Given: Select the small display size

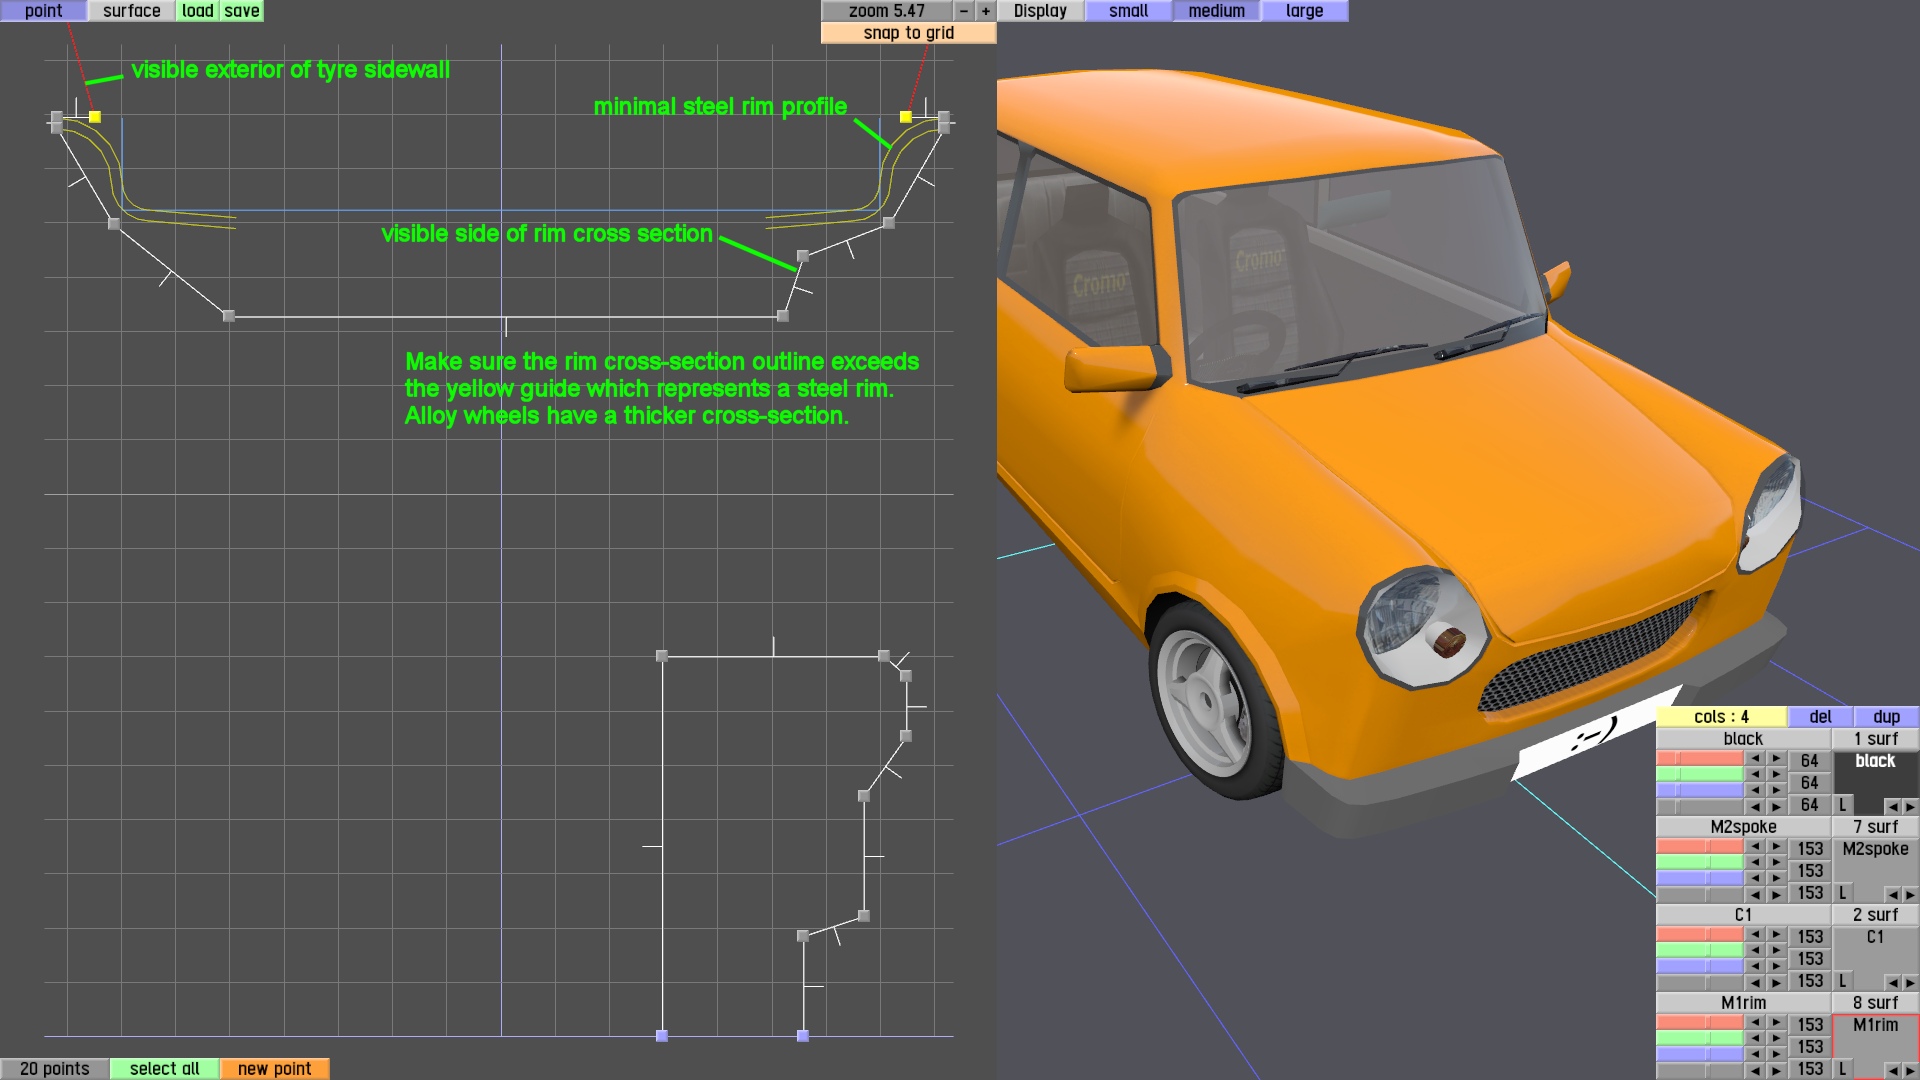Looking at the screenshot, I should click(1128, 11).
